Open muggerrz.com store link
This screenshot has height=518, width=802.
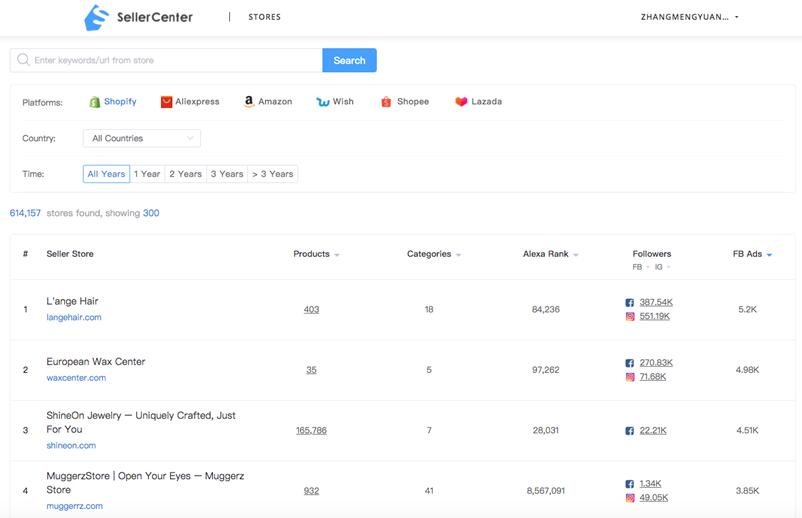pos(75,506)
